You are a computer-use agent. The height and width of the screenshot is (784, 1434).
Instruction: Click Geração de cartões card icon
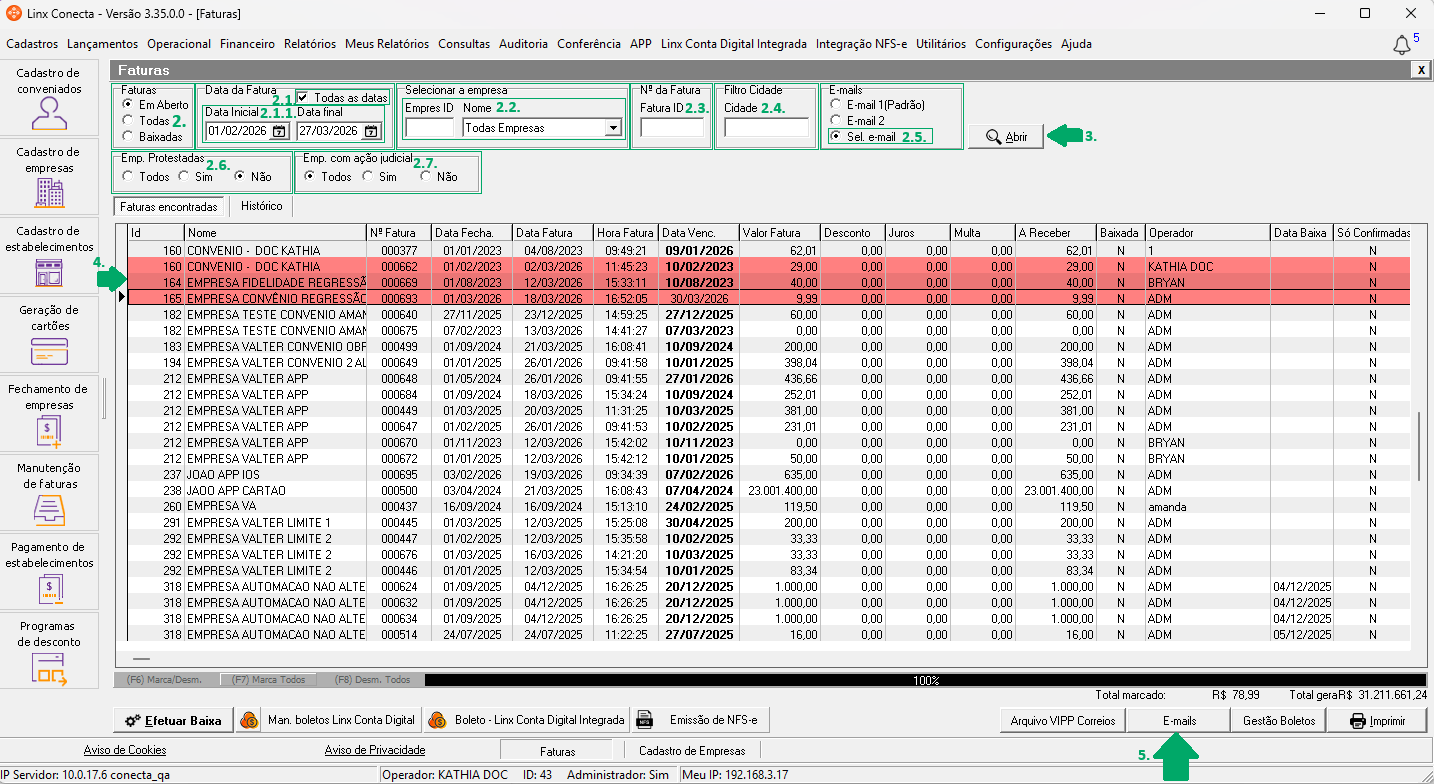coord(49,351)
